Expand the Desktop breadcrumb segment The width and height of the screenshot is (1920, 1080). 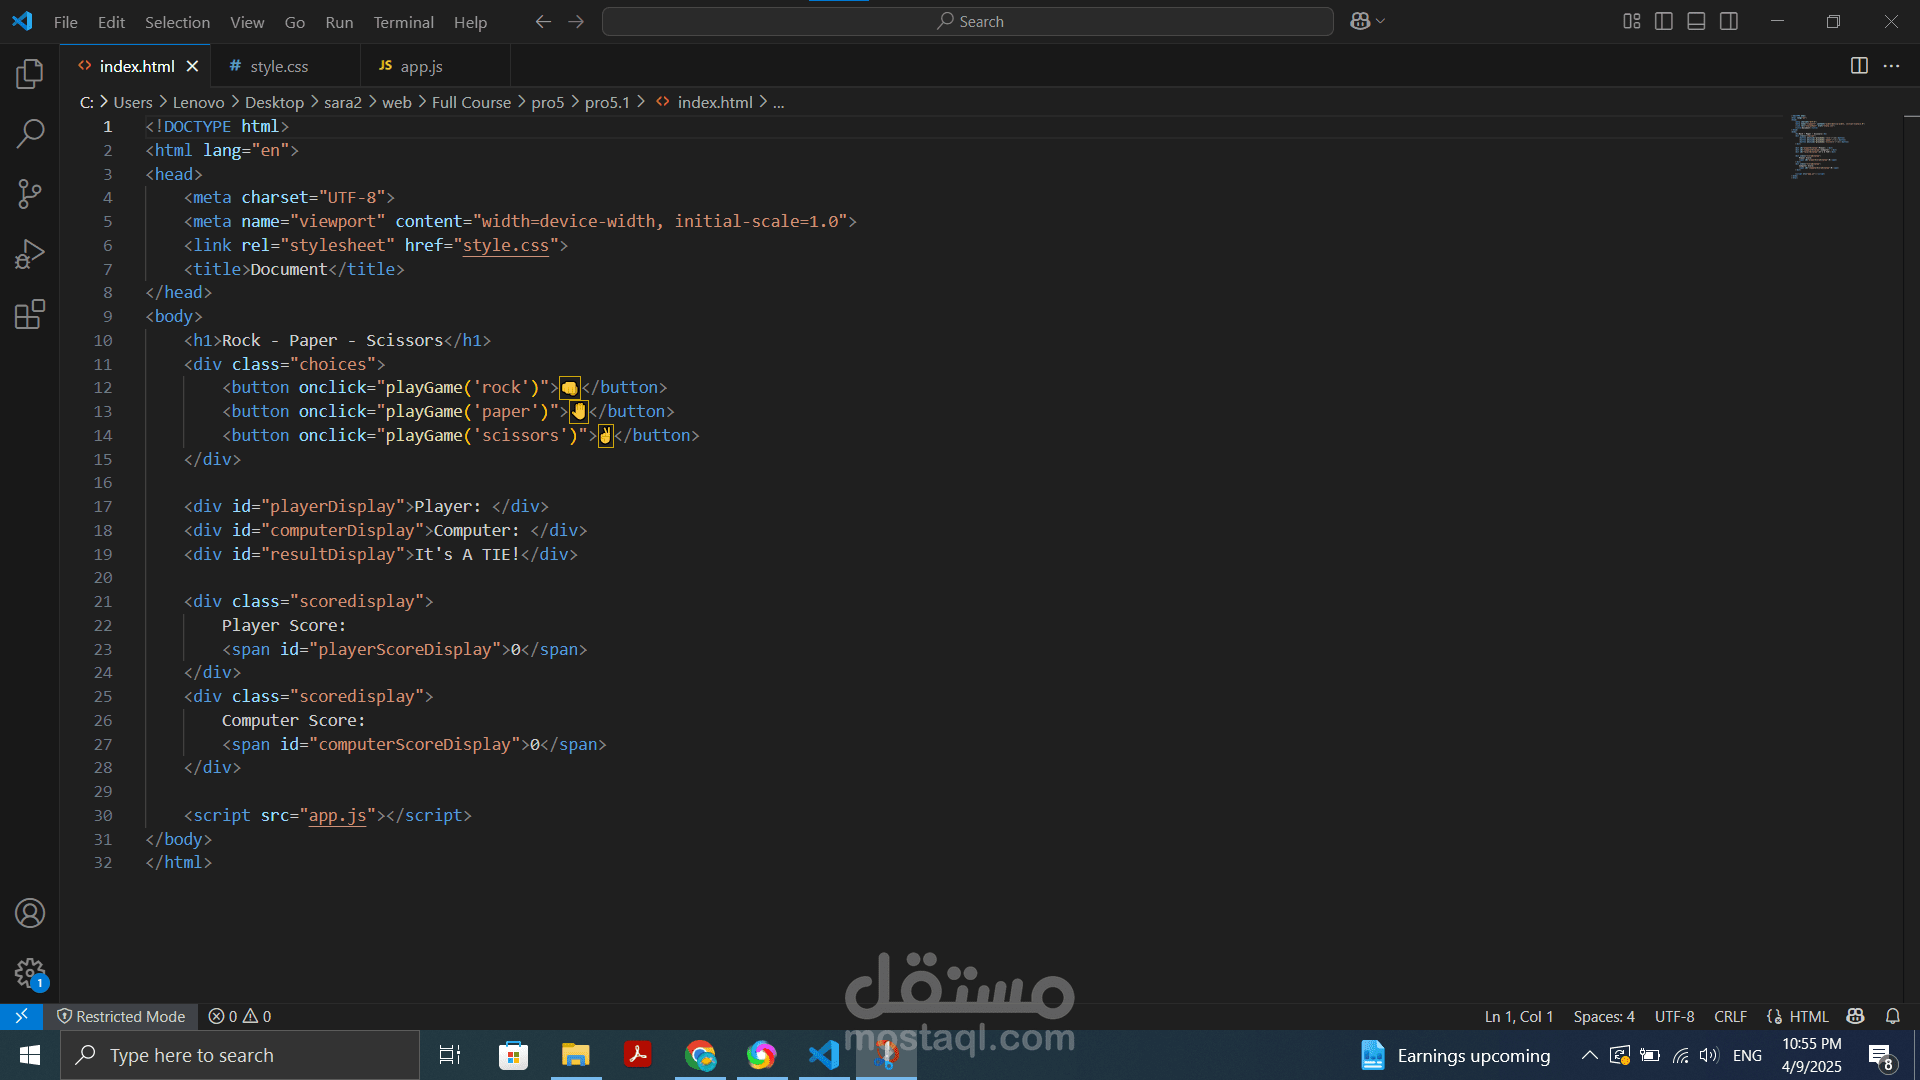tap(274, 102)
